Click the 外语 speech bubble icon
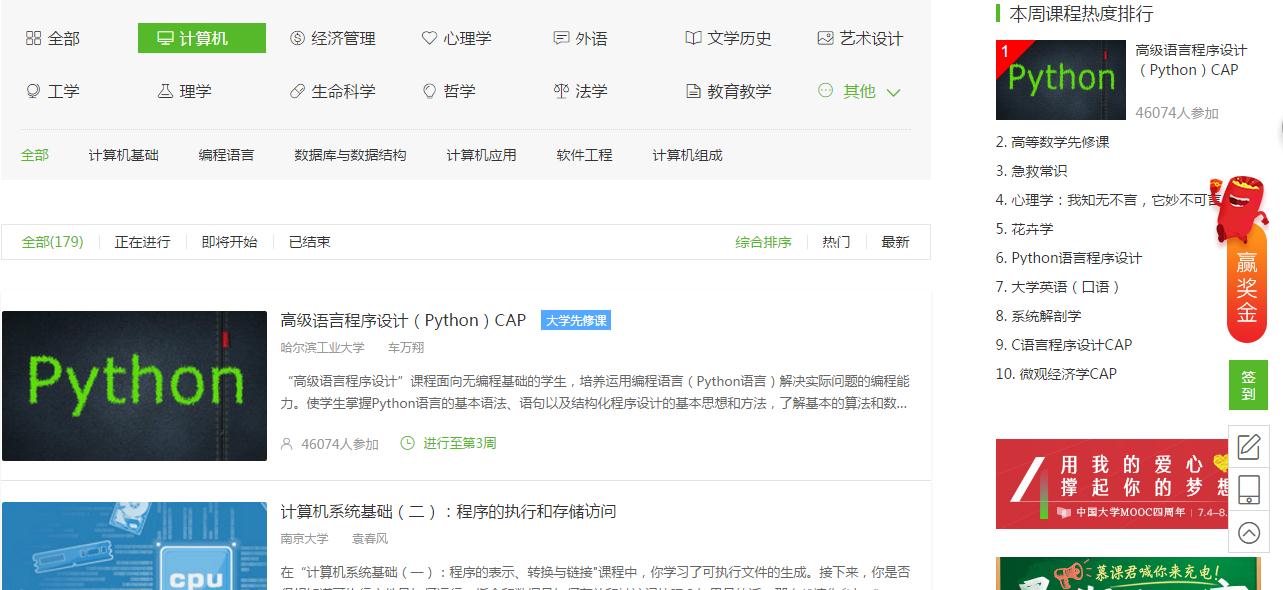The width and height of the screenshot is (1283, 590). pyautogui.click(x=561, y=38)
